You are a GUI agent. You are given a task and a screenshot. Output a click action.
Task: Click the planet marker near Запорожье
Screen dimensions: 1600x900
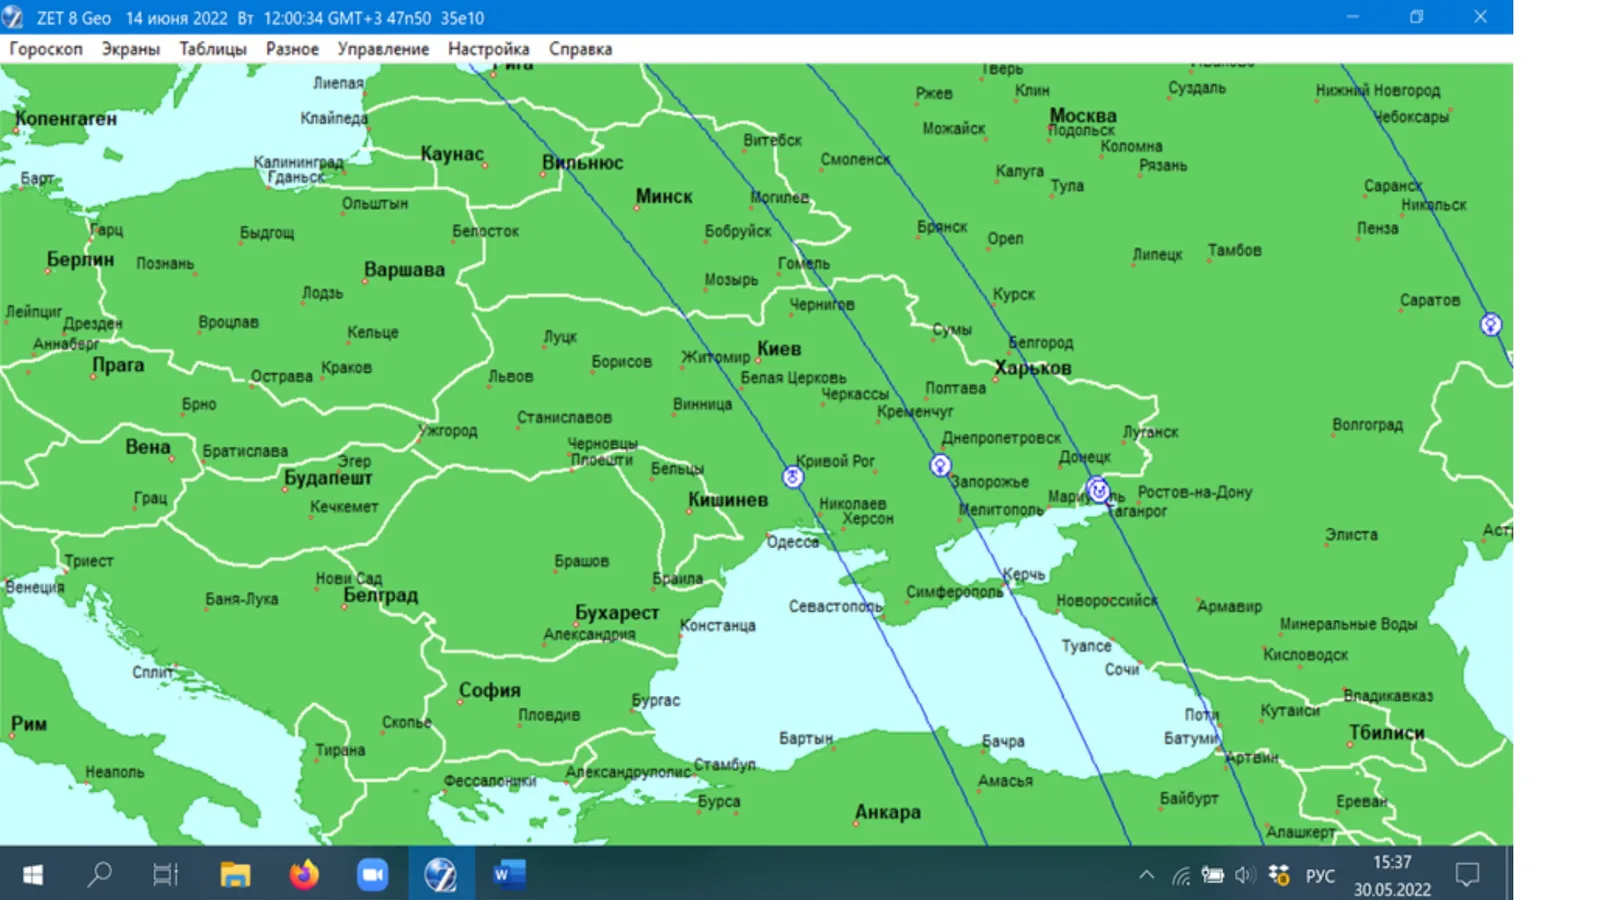[x=940, y=465]
